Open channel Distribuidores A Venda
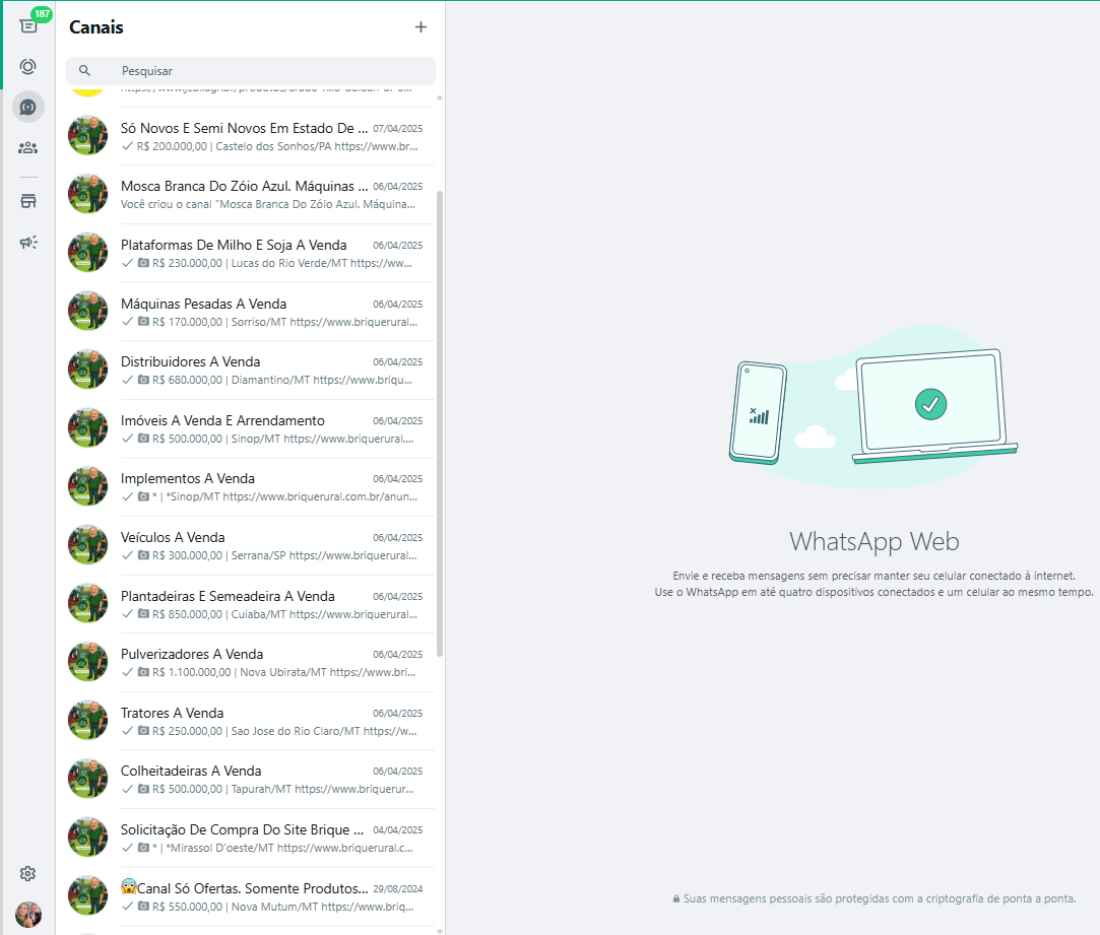Viewport: 1100px width, 935px height. [x=250, y=370]
